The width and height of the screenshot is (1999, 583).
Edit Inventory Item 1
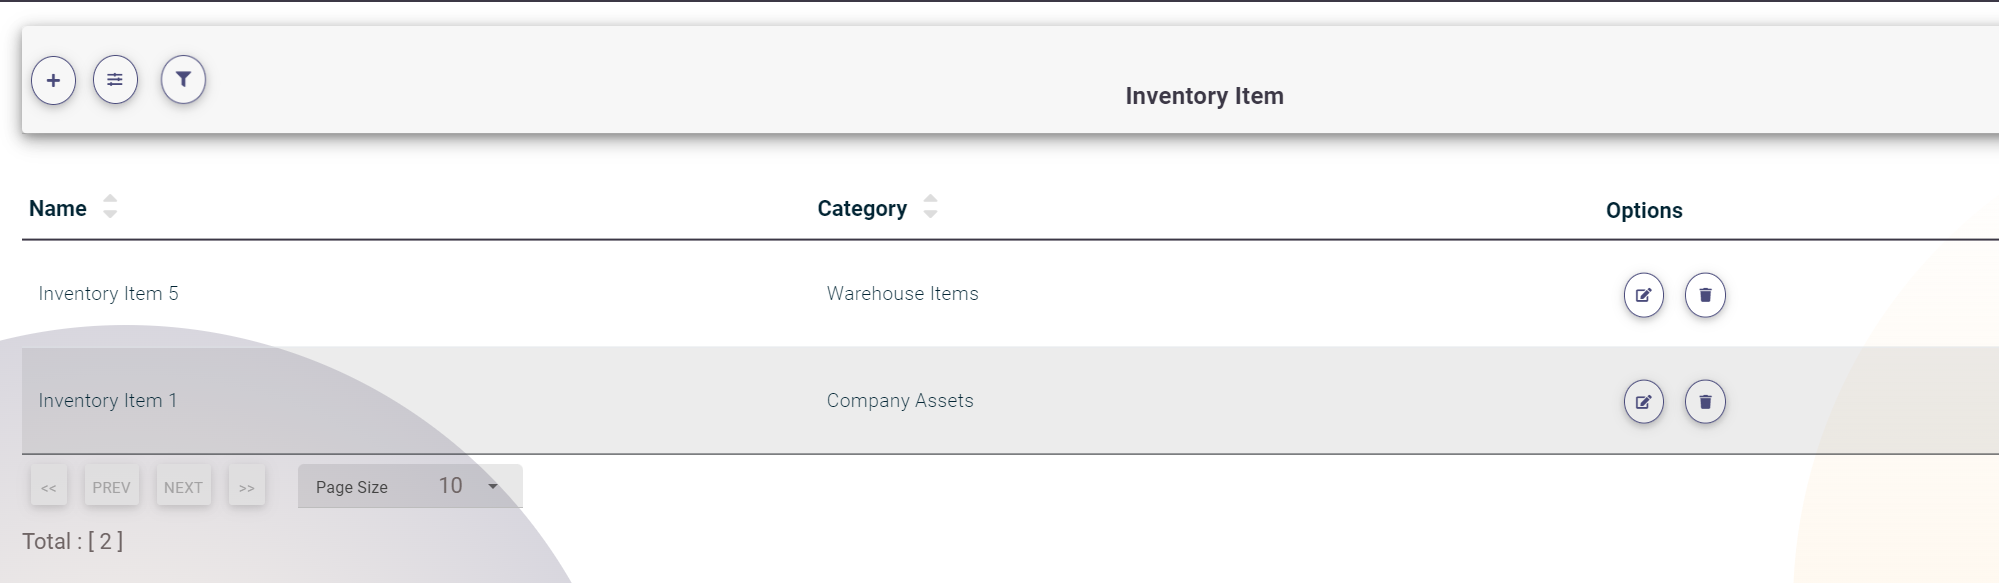point(1643,402)
